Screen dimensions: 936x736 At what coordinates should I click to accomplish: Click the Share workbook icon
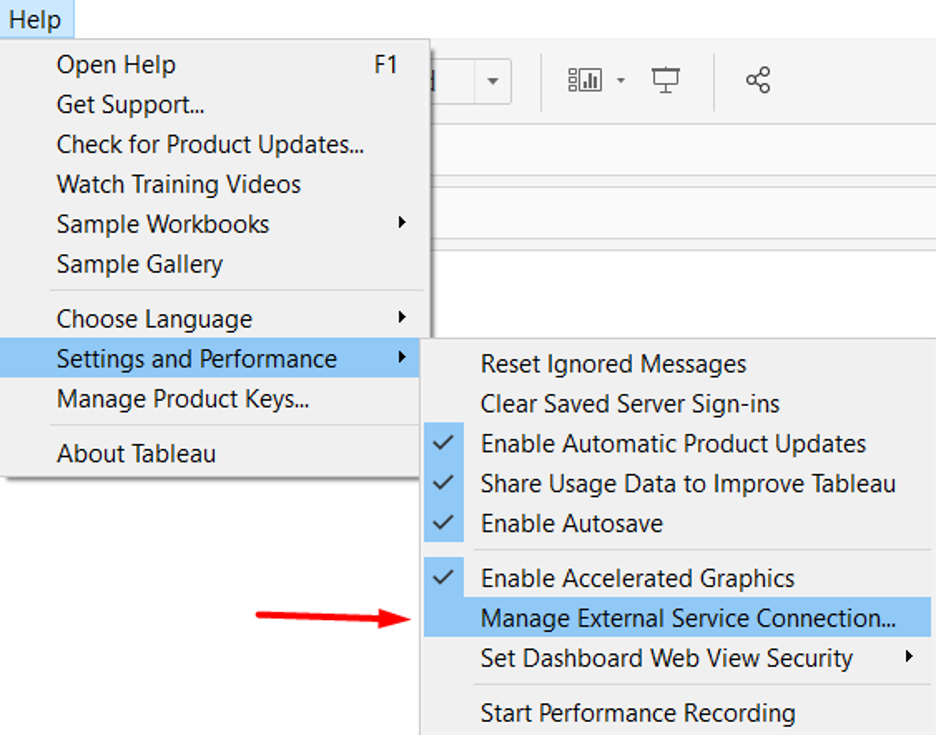(757, 79)
